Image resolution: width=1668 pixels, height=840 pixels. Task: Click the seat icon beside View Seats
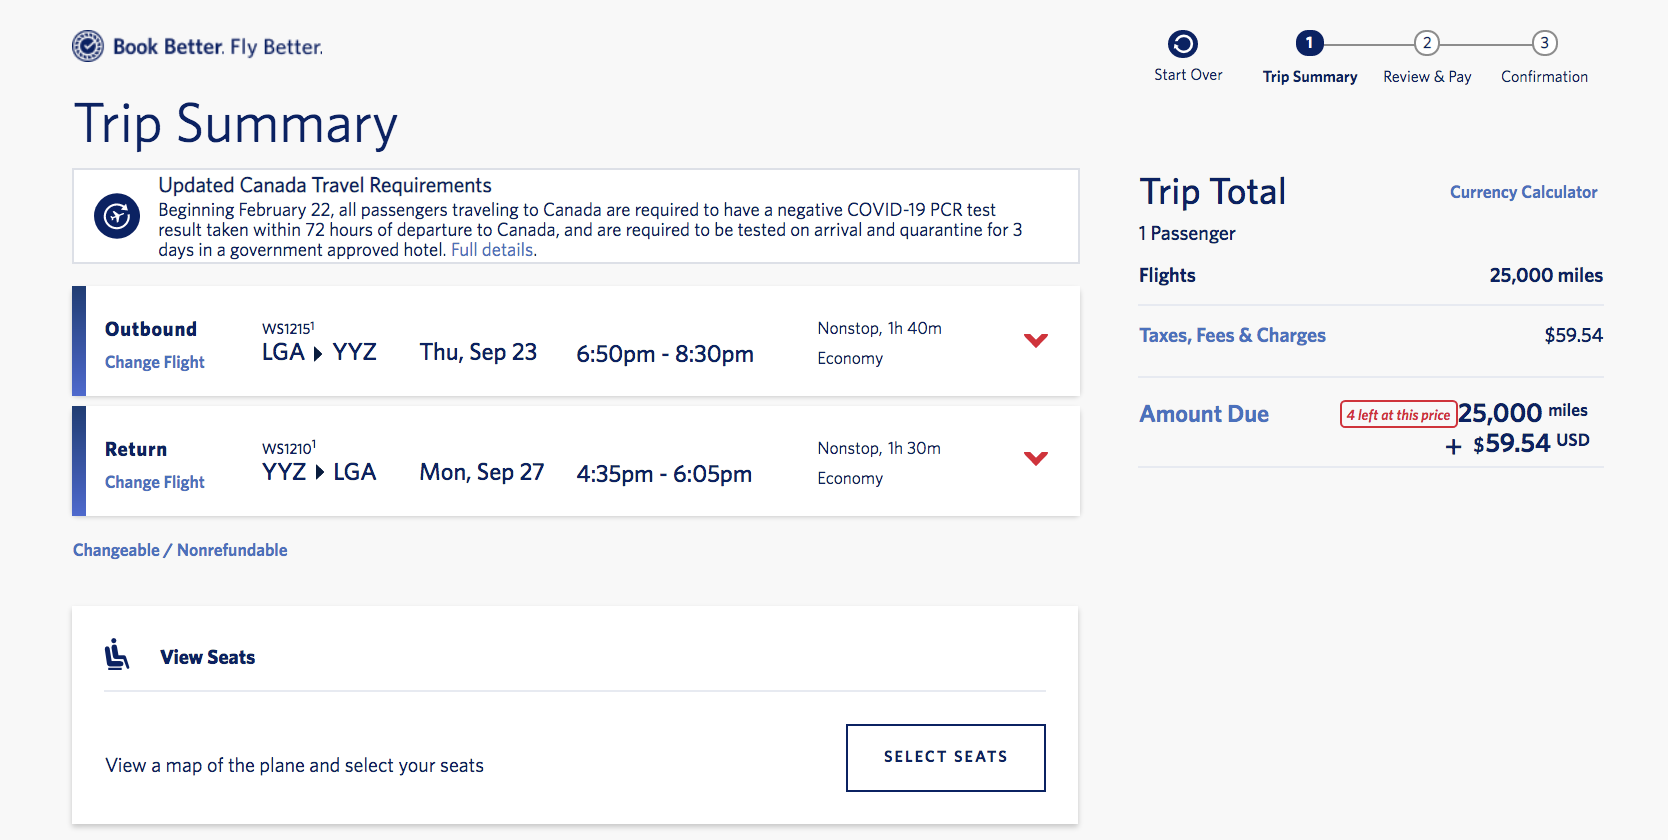[117, 655]
